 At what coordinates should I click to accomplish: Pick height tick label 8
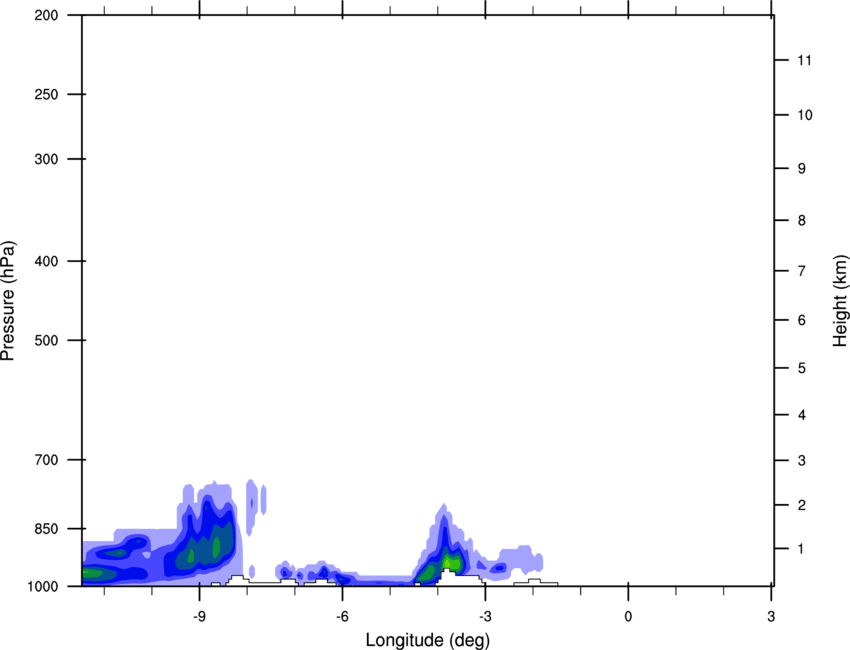802,221
